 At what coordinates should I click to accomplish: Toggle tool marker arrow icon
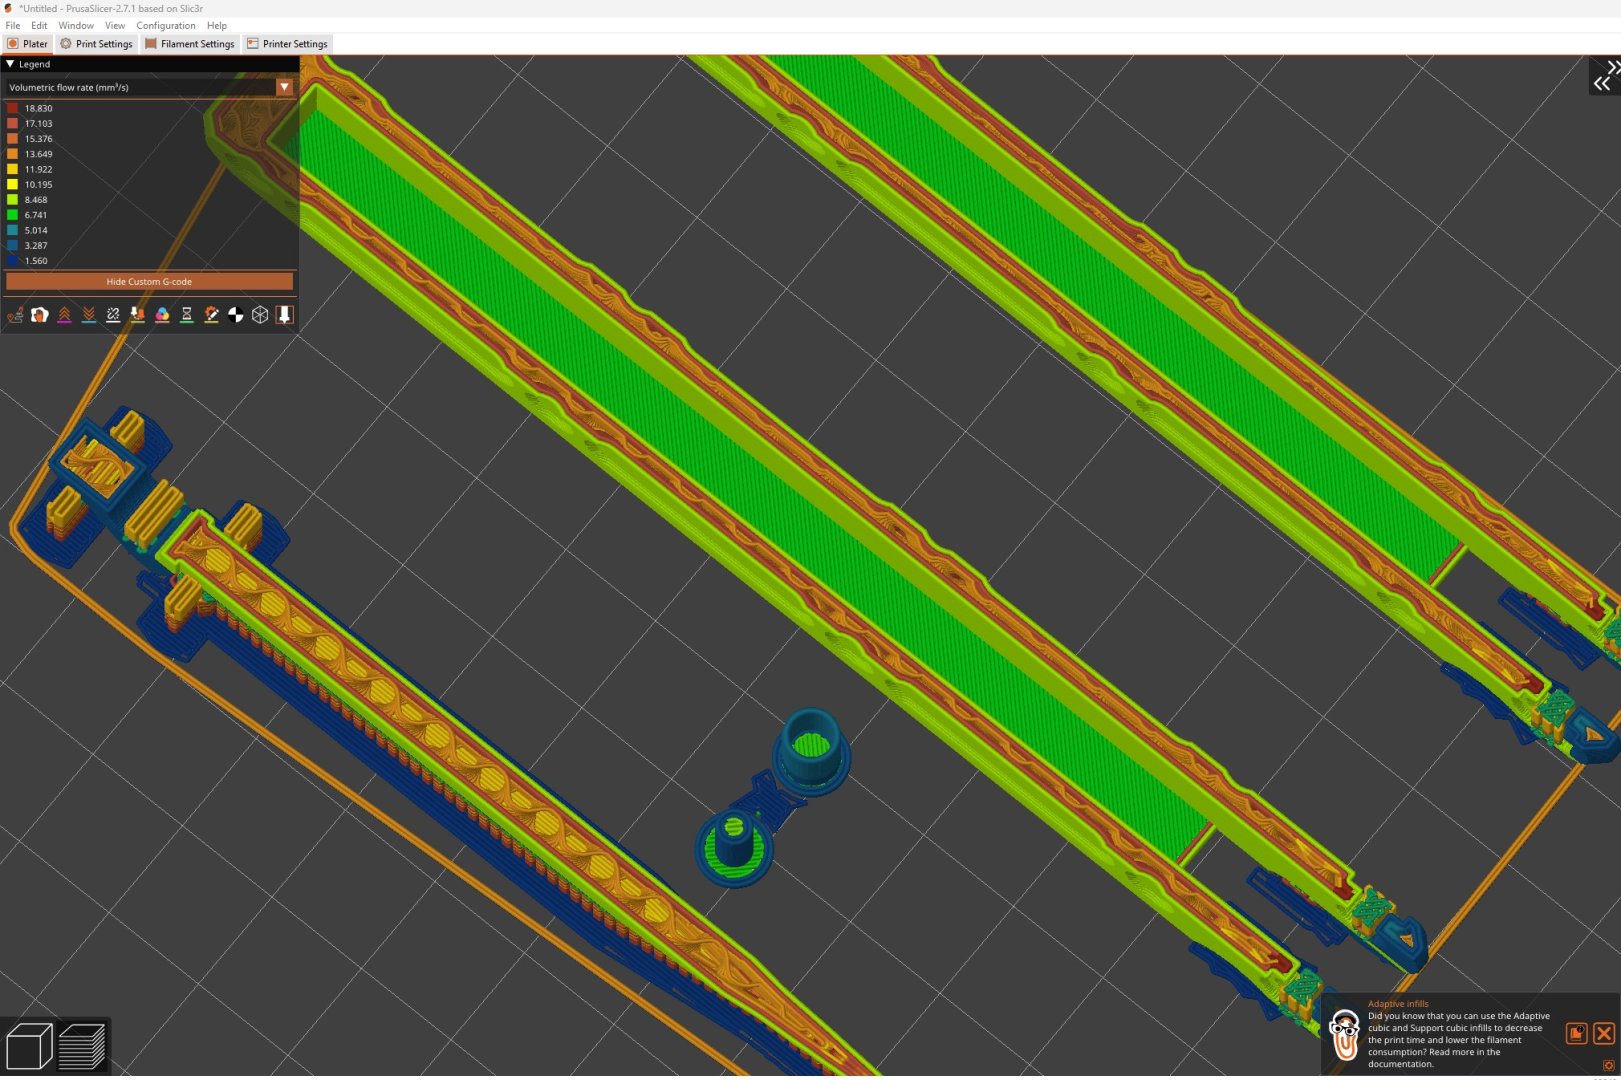pyautogui.click(x=285, y=315)
